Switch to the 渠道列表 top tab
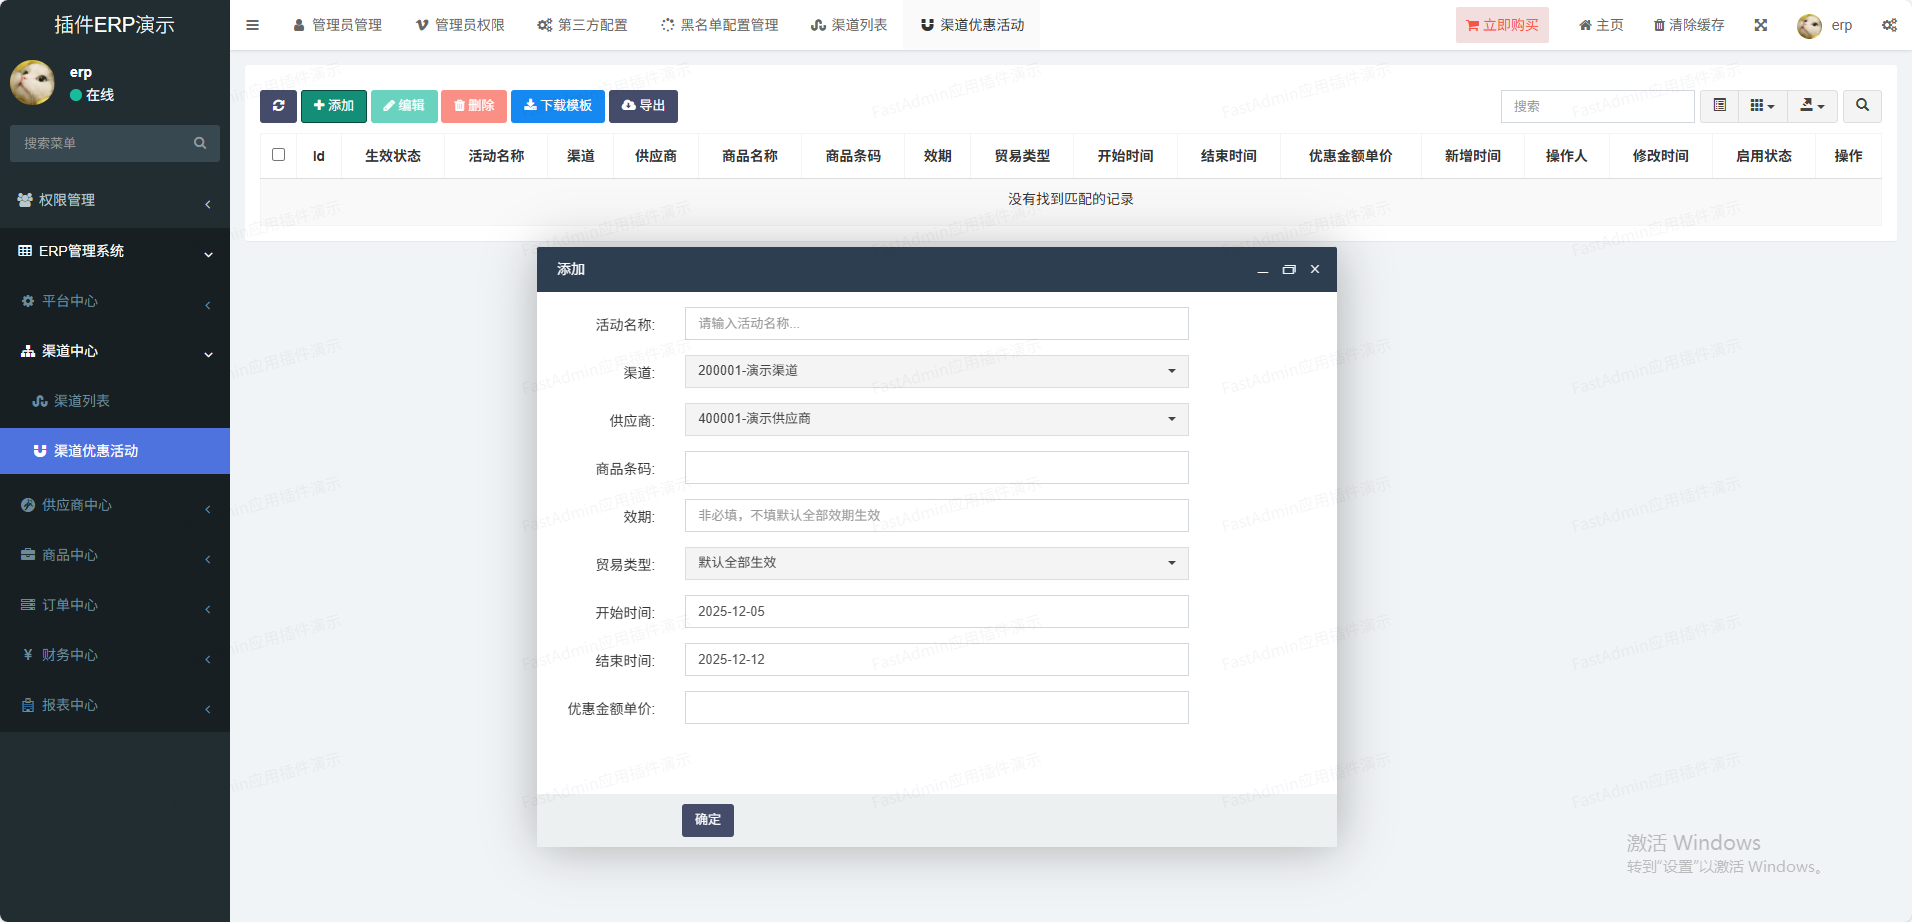The image size is (1912, 922). pyautogui.click(x=849, y=25)
